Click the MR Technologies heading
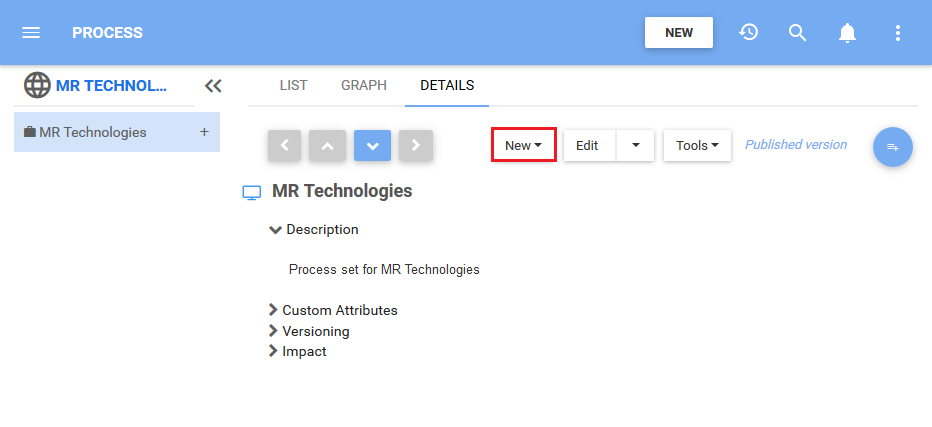 tap(342, 191)
